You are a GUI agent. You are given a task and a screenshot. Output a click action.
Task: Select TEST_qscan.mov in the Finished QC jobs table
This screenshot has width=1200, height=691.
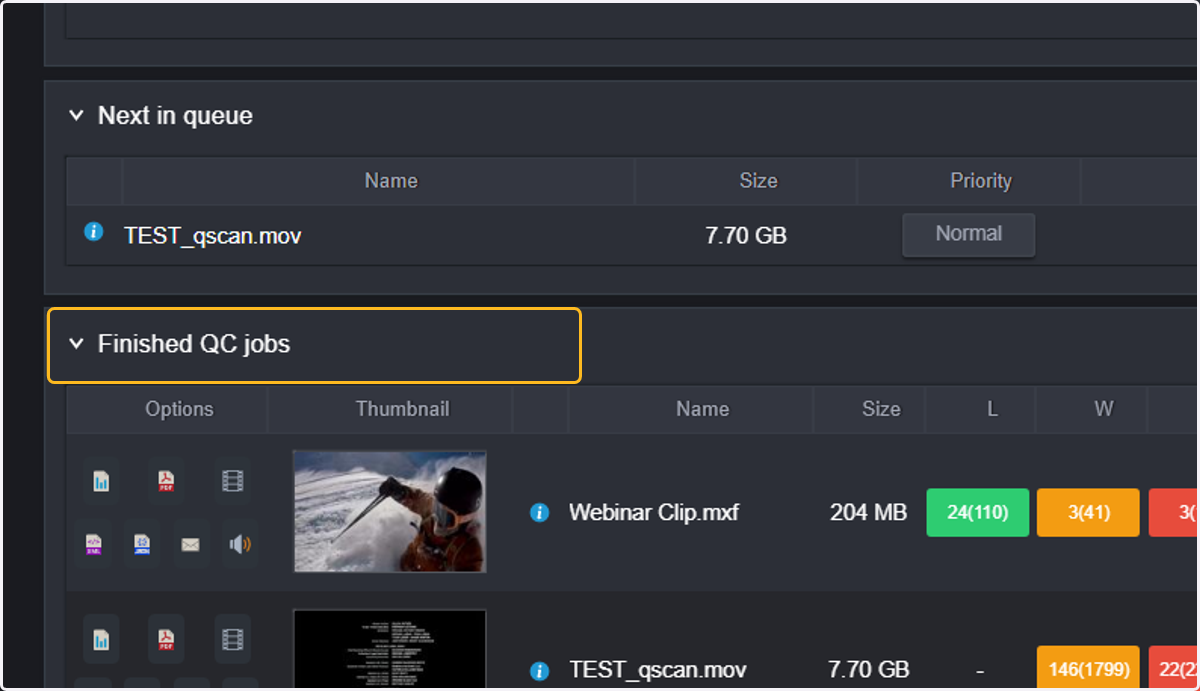[657, 670]
